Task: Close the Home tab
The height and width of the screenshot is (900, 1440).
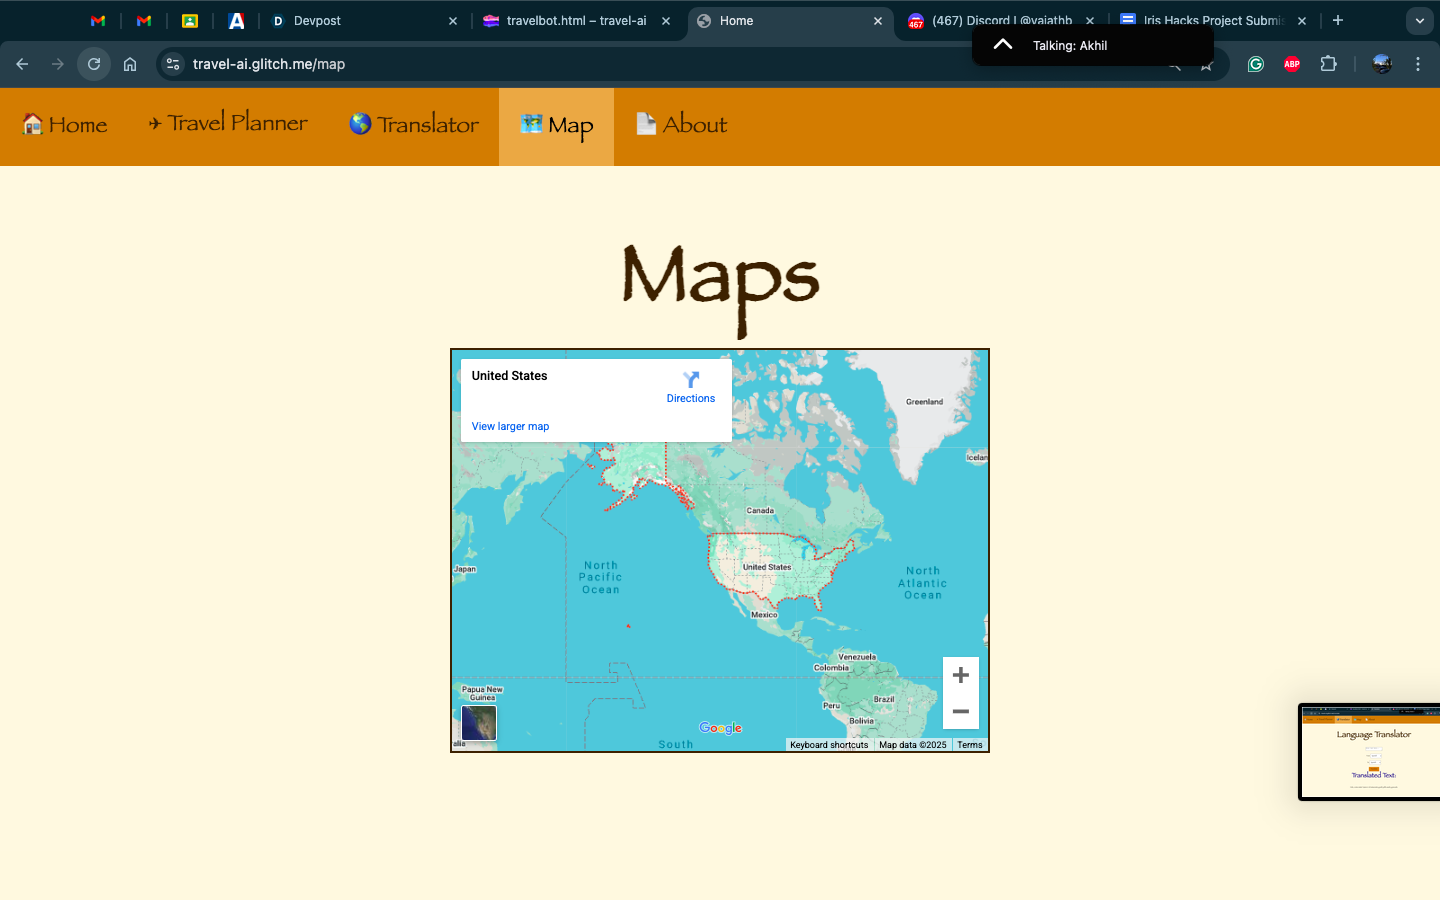Action: pyautogui.click(x=878, y=20)
